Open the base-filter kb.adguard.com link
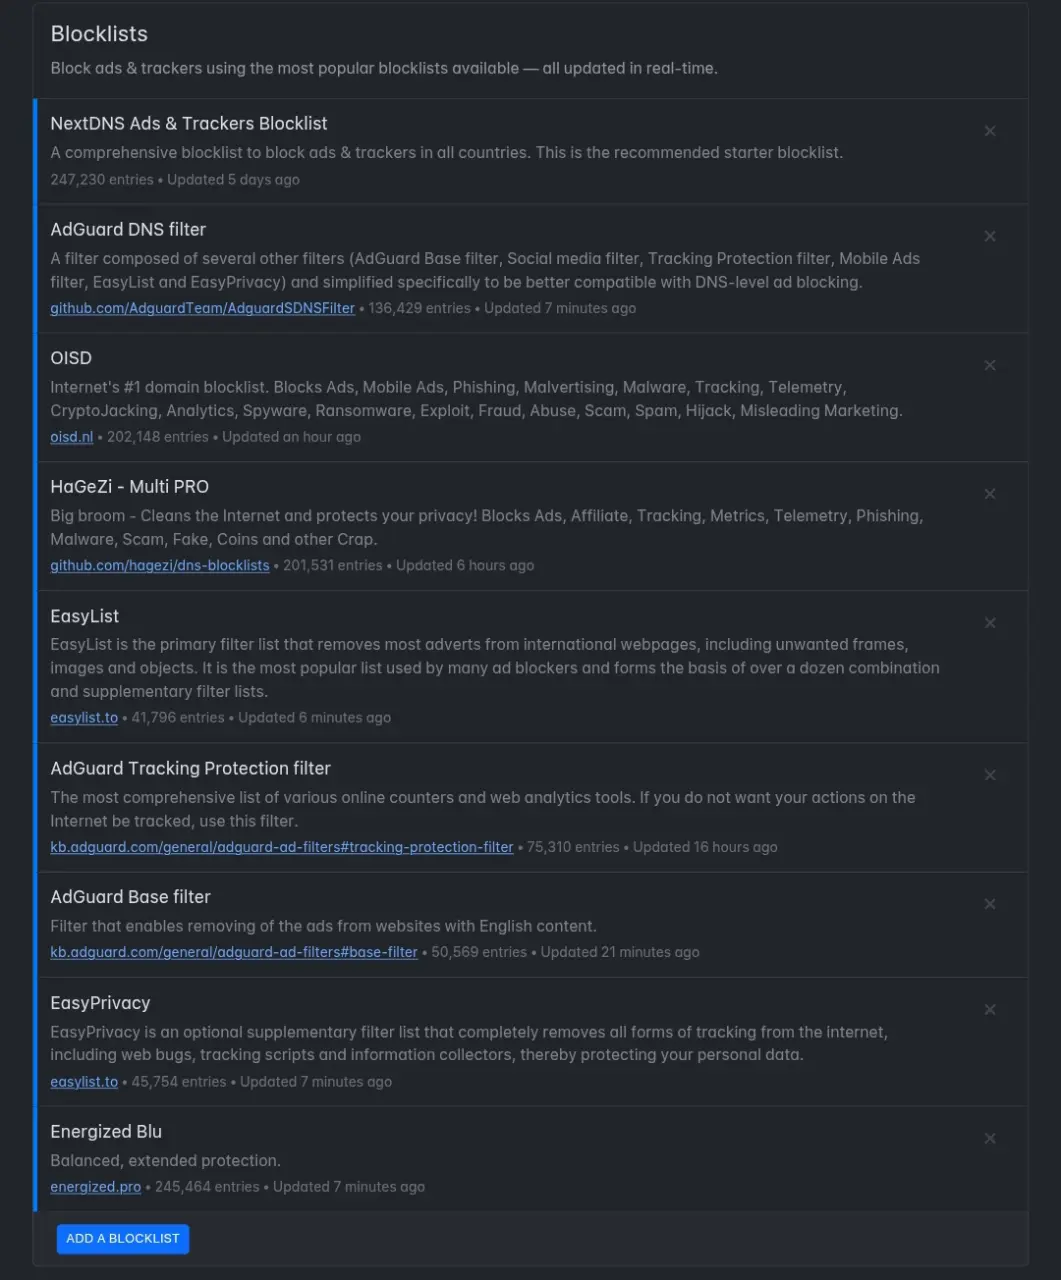 click(234, 952)
